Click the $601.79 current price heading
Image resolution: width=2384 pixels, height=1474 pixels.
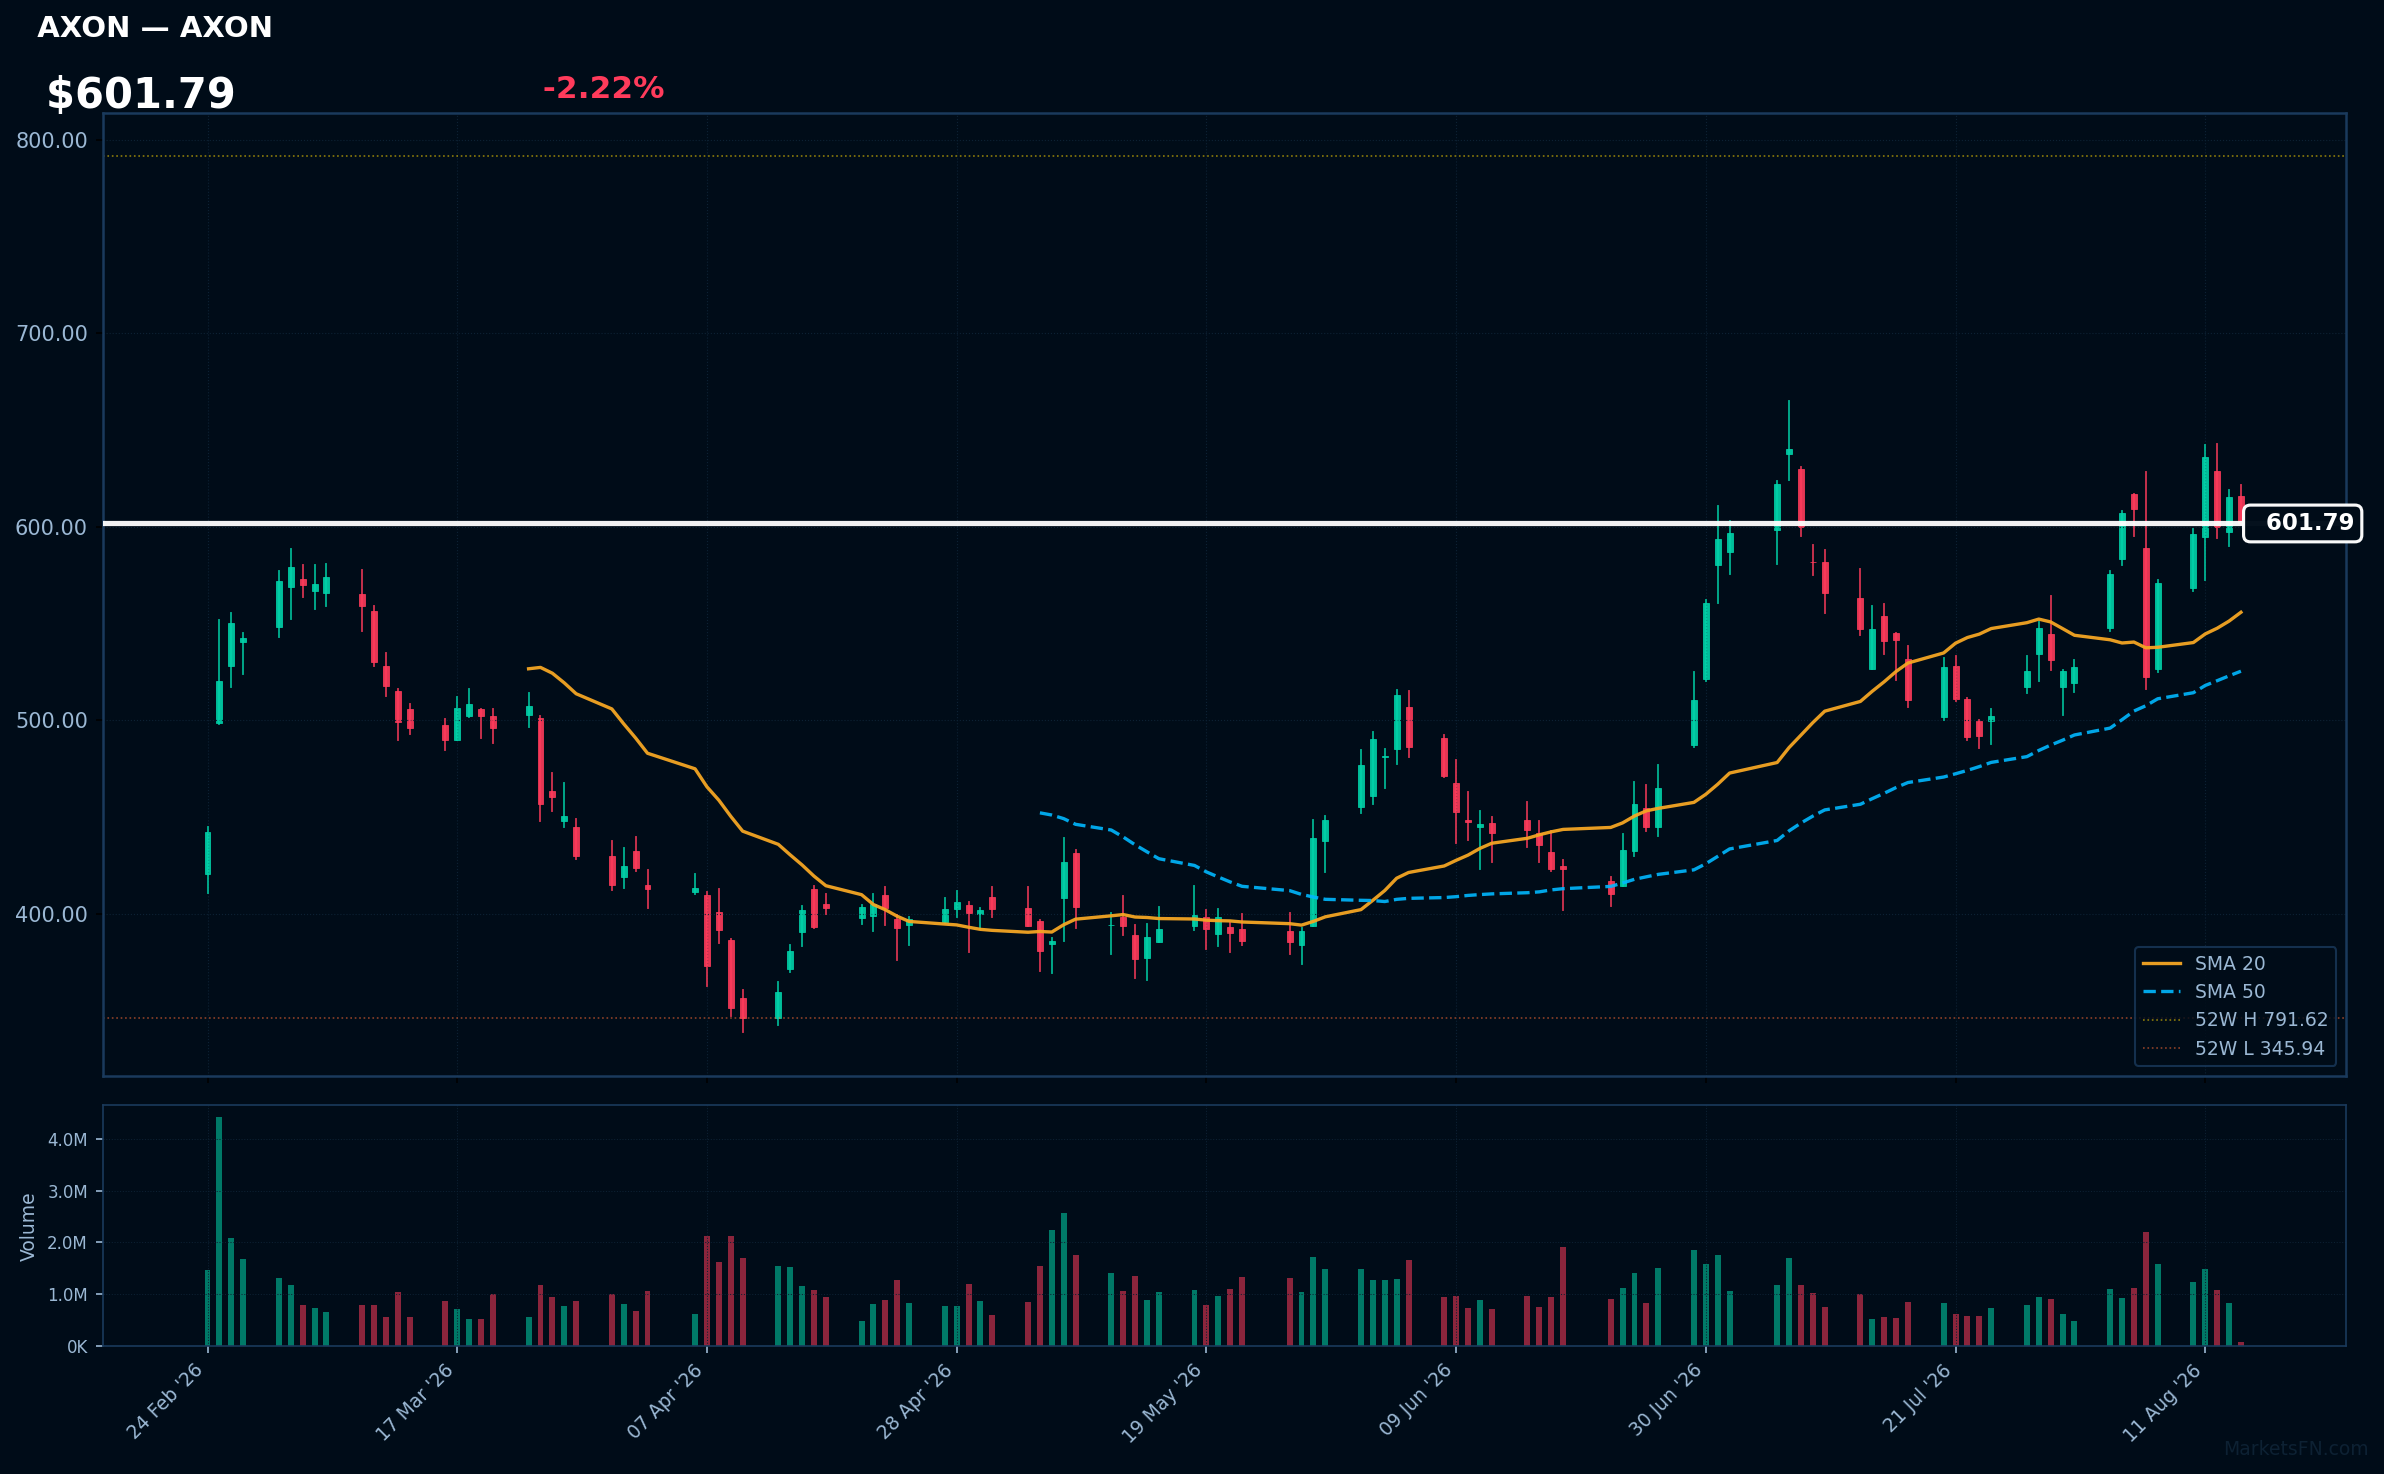(141, 94)
